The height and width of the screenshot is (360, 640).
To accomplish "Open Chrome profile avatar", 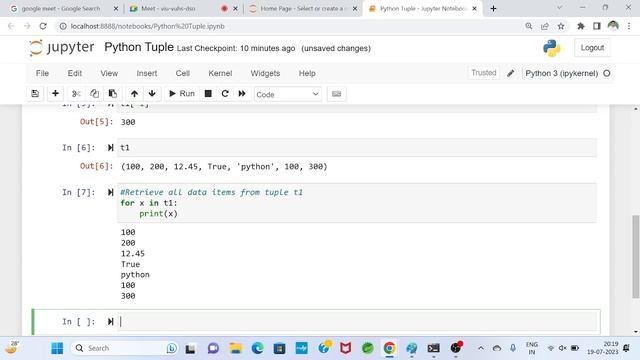I will tap(613, 26).
